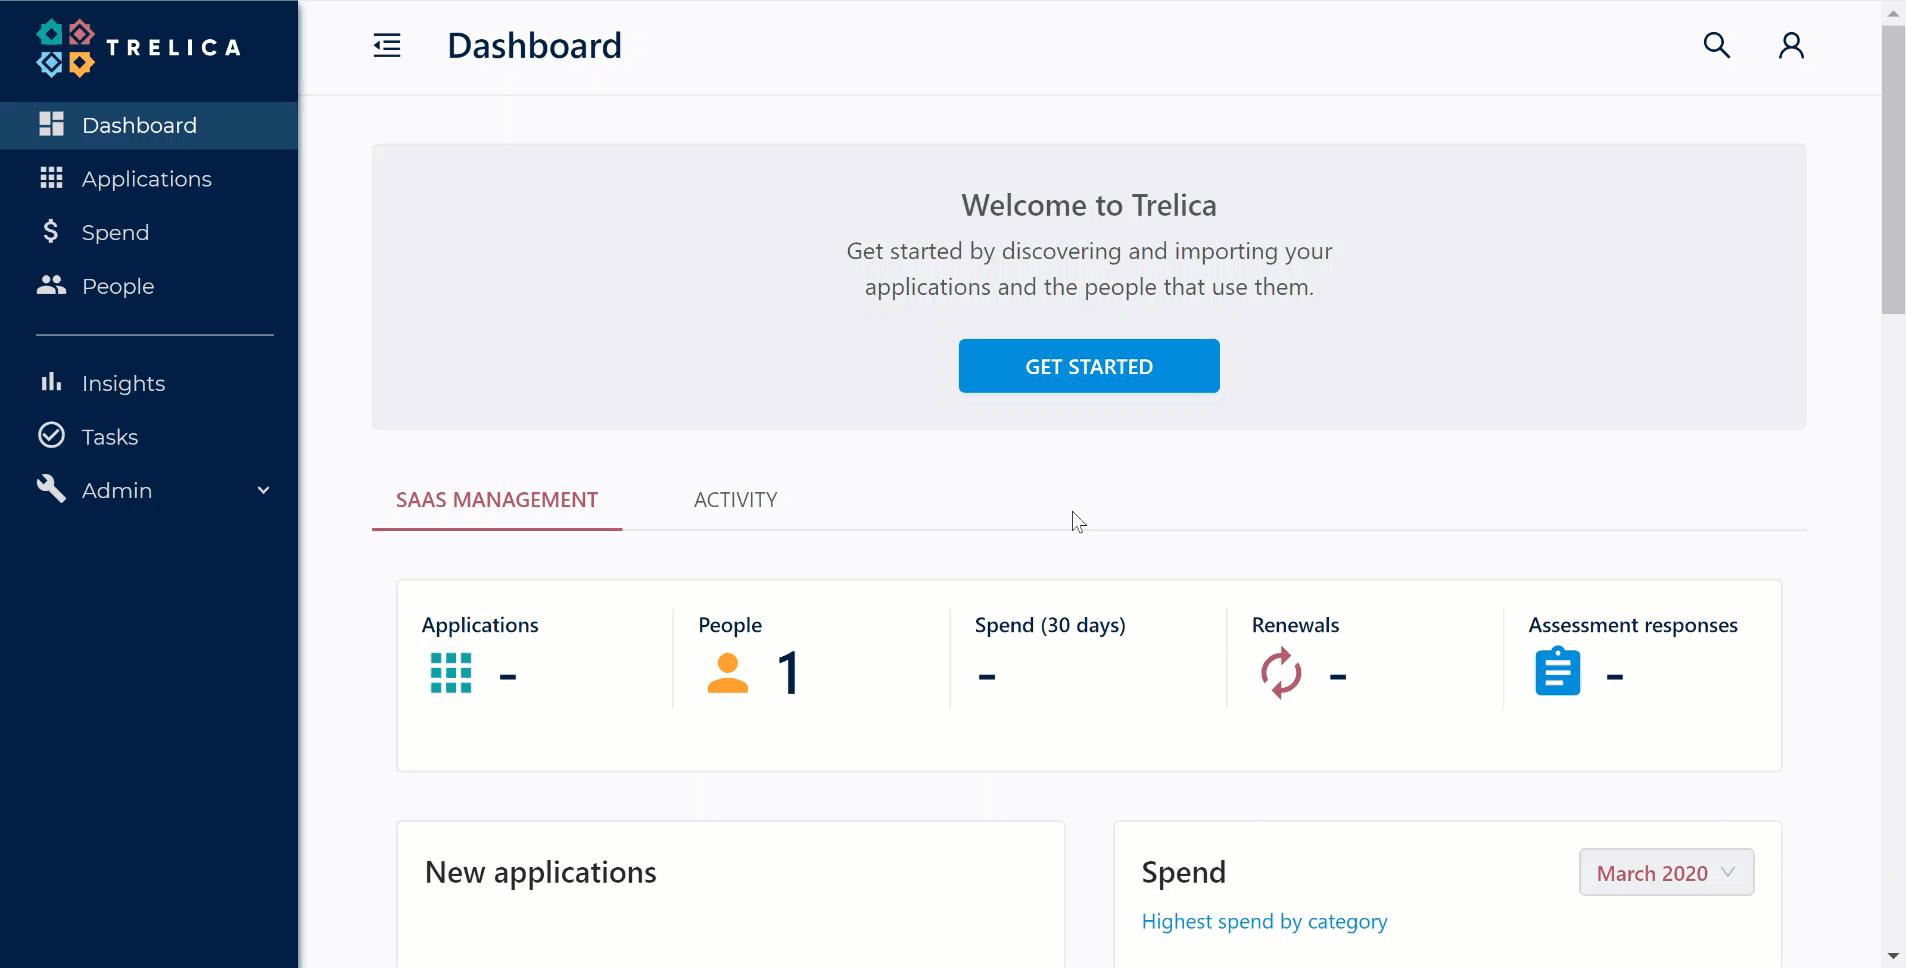Screen dimensions: 1906x968
Task: Collapse the sidebar with the menu toggle icon
Action: 387,46
